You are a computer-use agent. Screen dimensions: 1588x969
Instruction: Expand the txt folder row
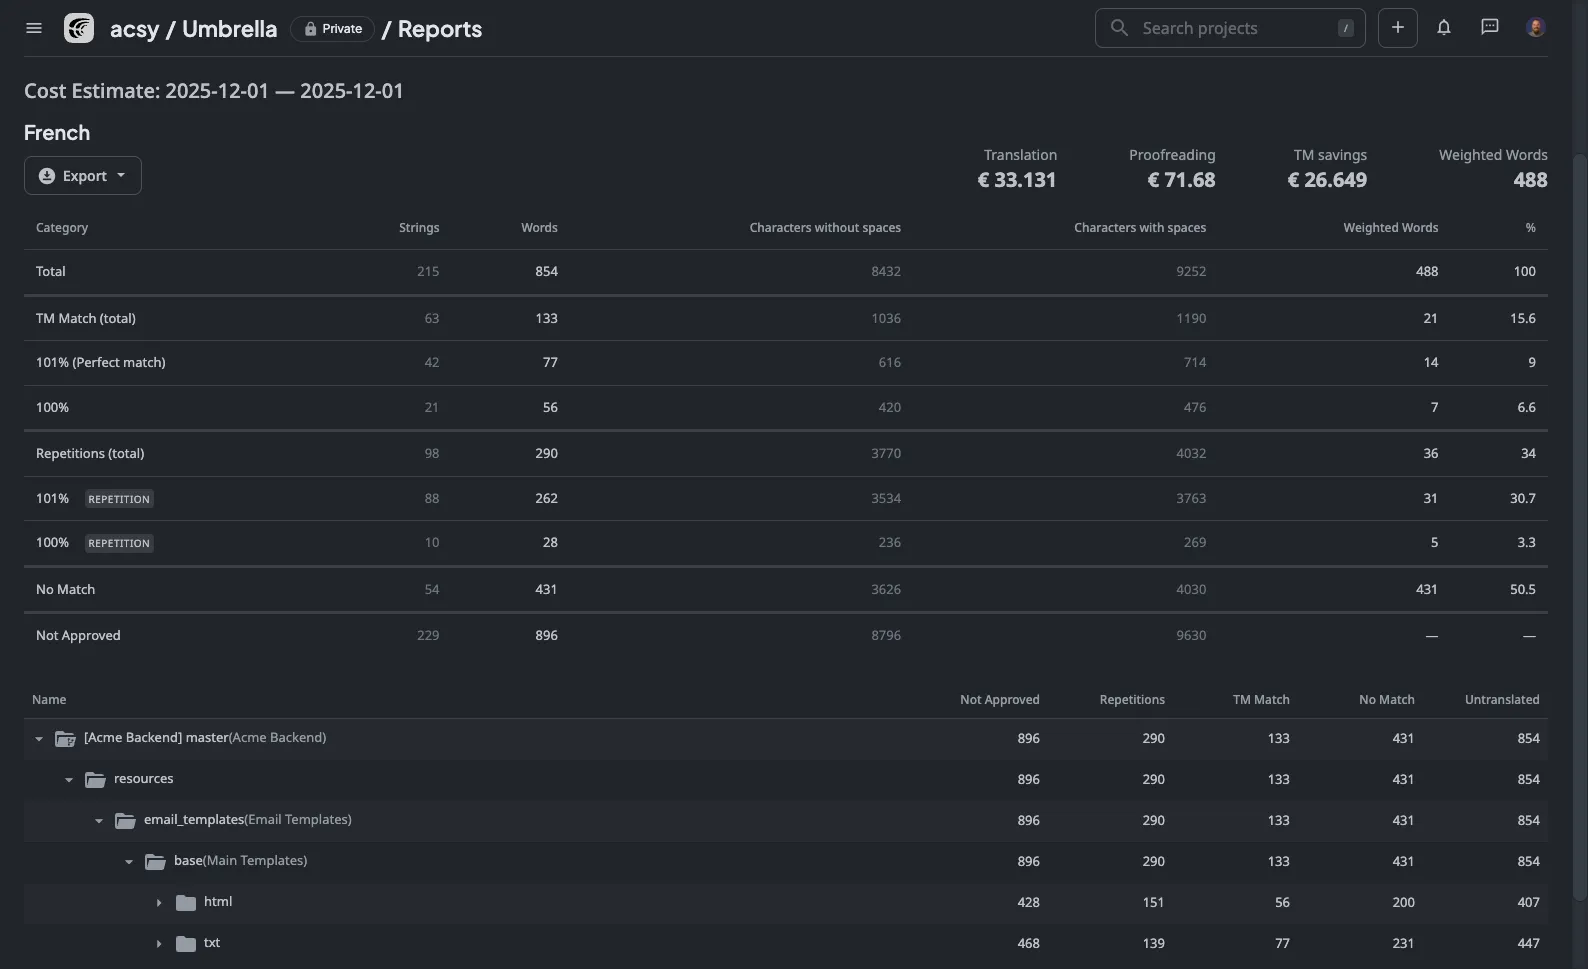click(x=159, y=944)
